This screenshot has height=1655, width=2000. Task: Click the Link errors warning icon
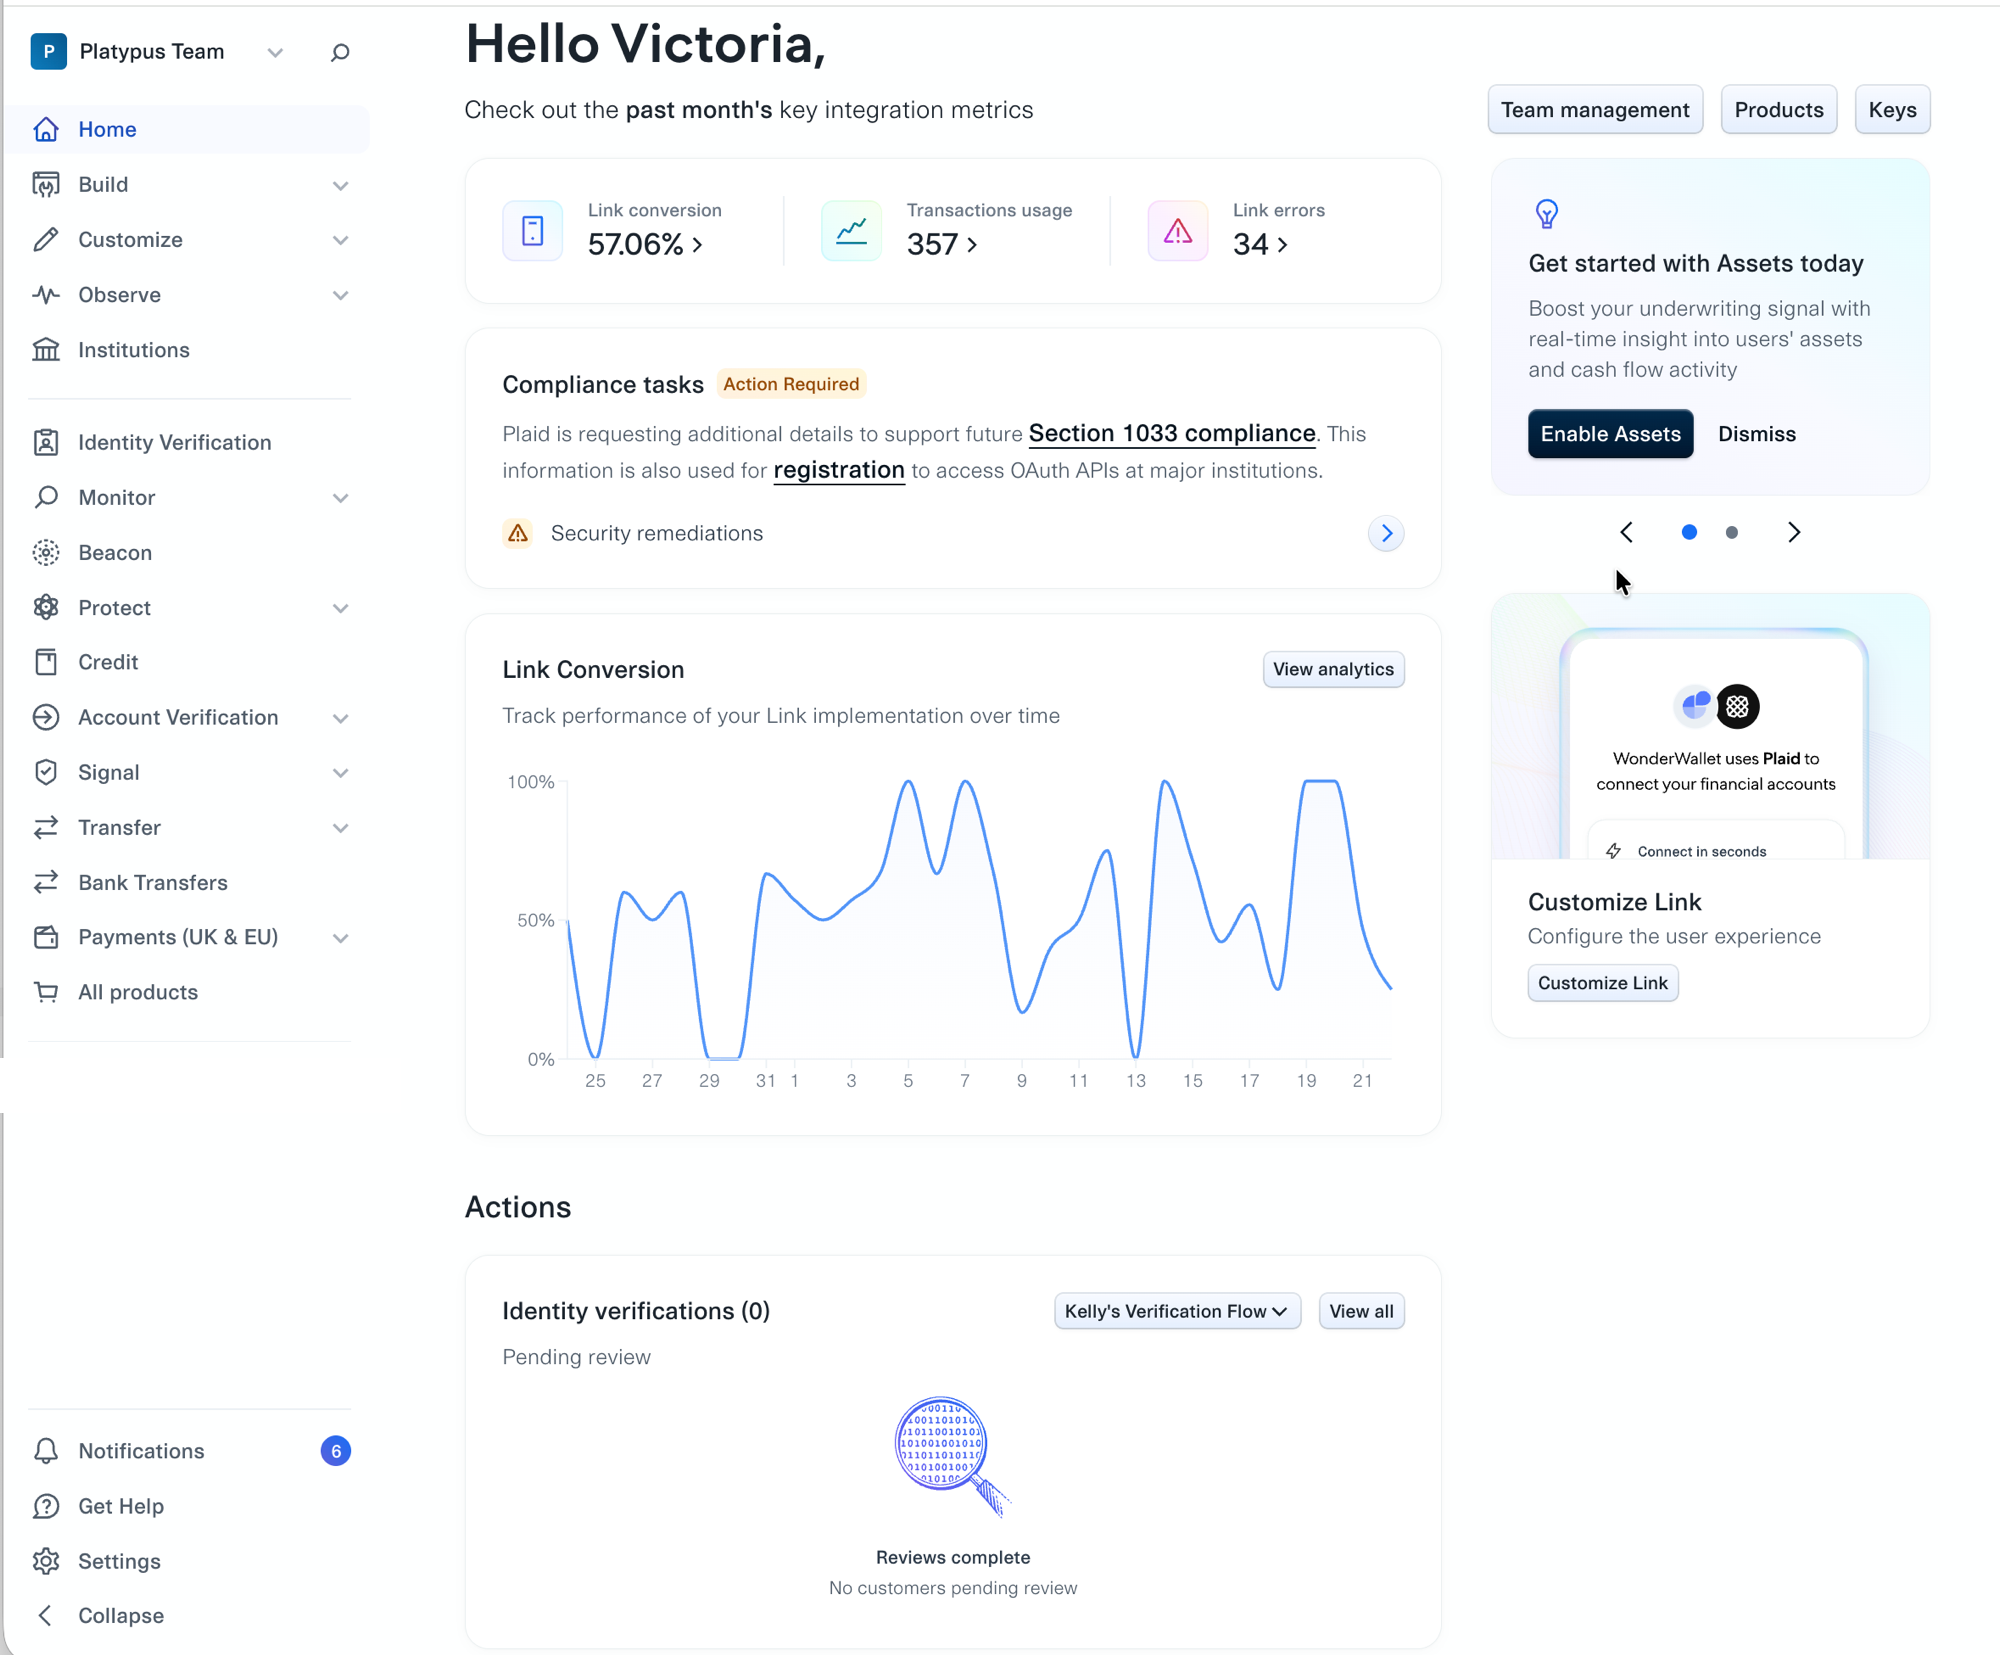coord(1178,231)
